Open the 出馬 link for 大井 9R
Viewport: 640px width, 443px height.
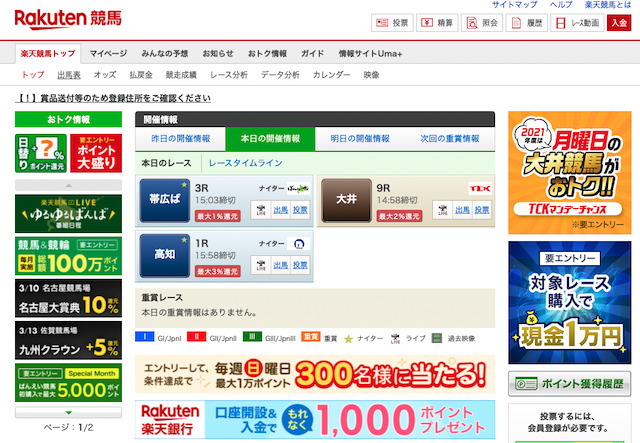tap(462, 210)
